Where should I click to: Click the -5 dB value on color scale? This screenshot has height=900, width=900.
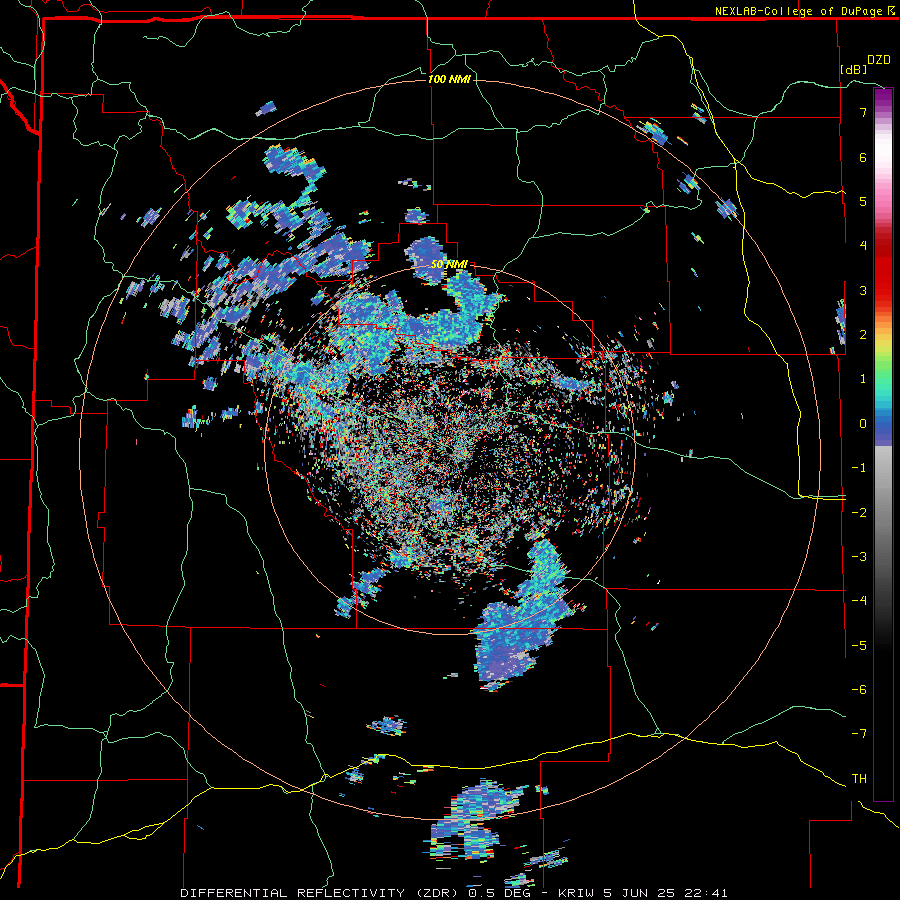click(x=859, y=645)
